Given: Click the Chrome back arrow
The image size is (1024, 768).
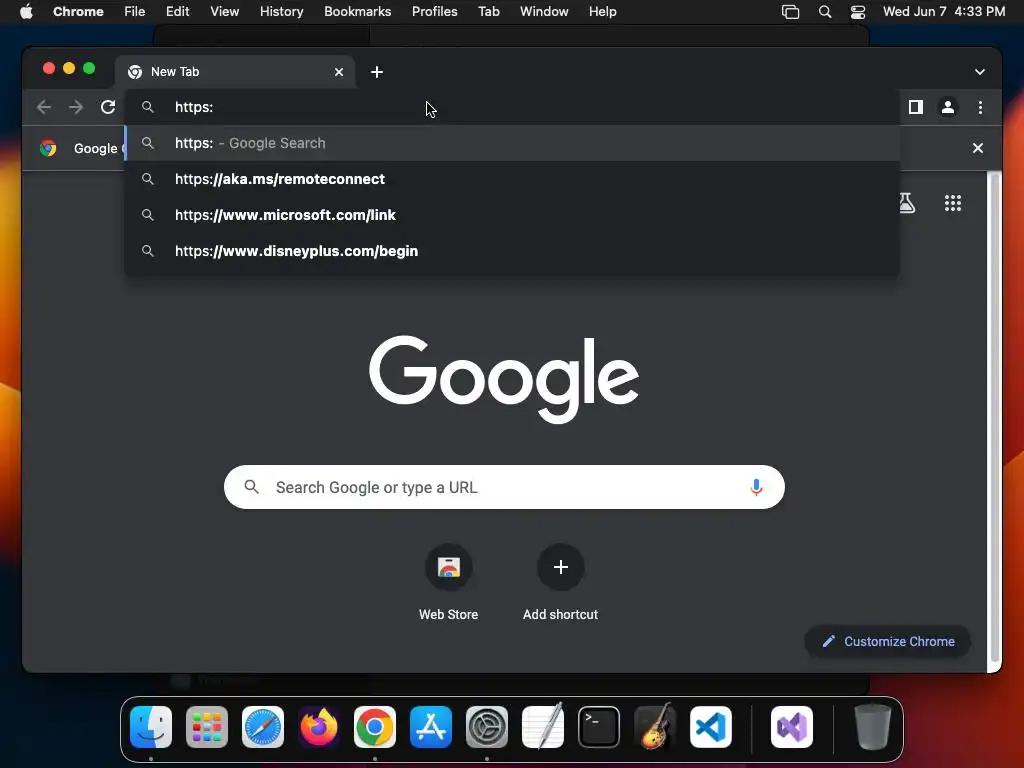Looking at the screenshot, I should 44,107.
